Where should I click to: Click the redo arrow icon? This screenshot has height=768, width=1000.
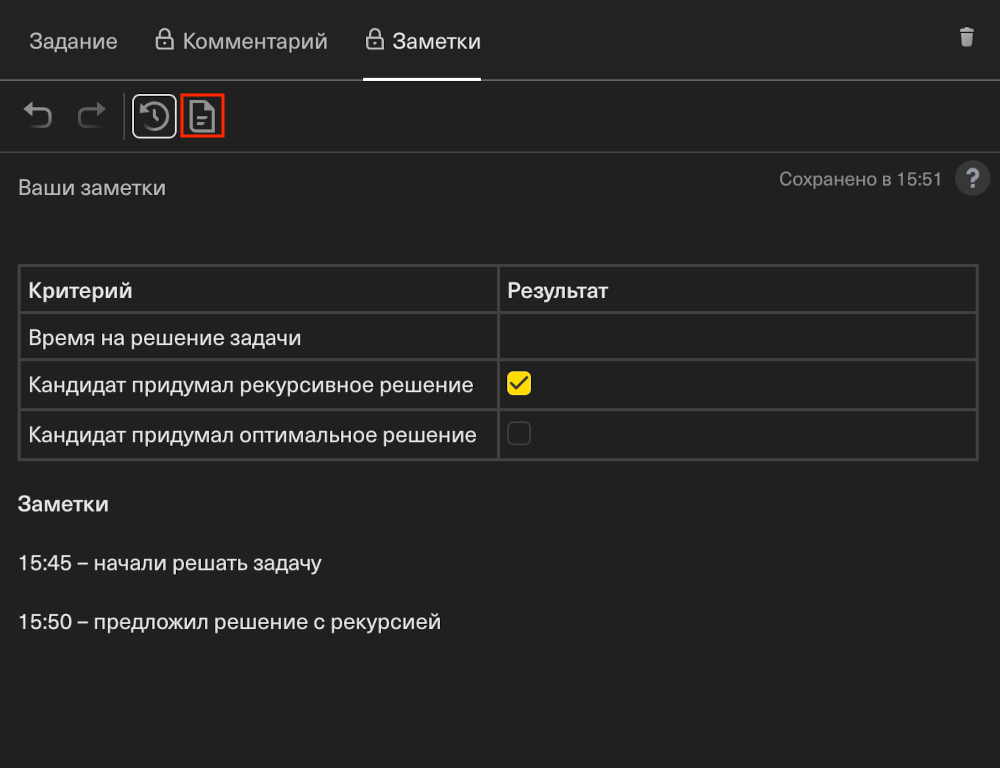(x=91, y=115)
